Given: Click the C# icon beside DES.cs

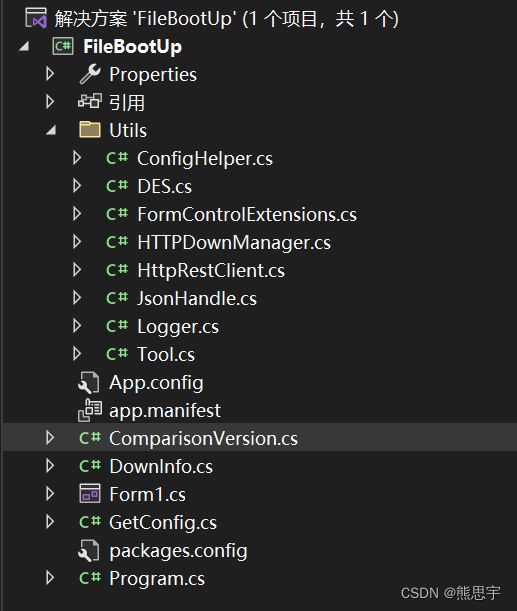Looking at the screenshot, I should pyautogui.click(x=117, y=186).
